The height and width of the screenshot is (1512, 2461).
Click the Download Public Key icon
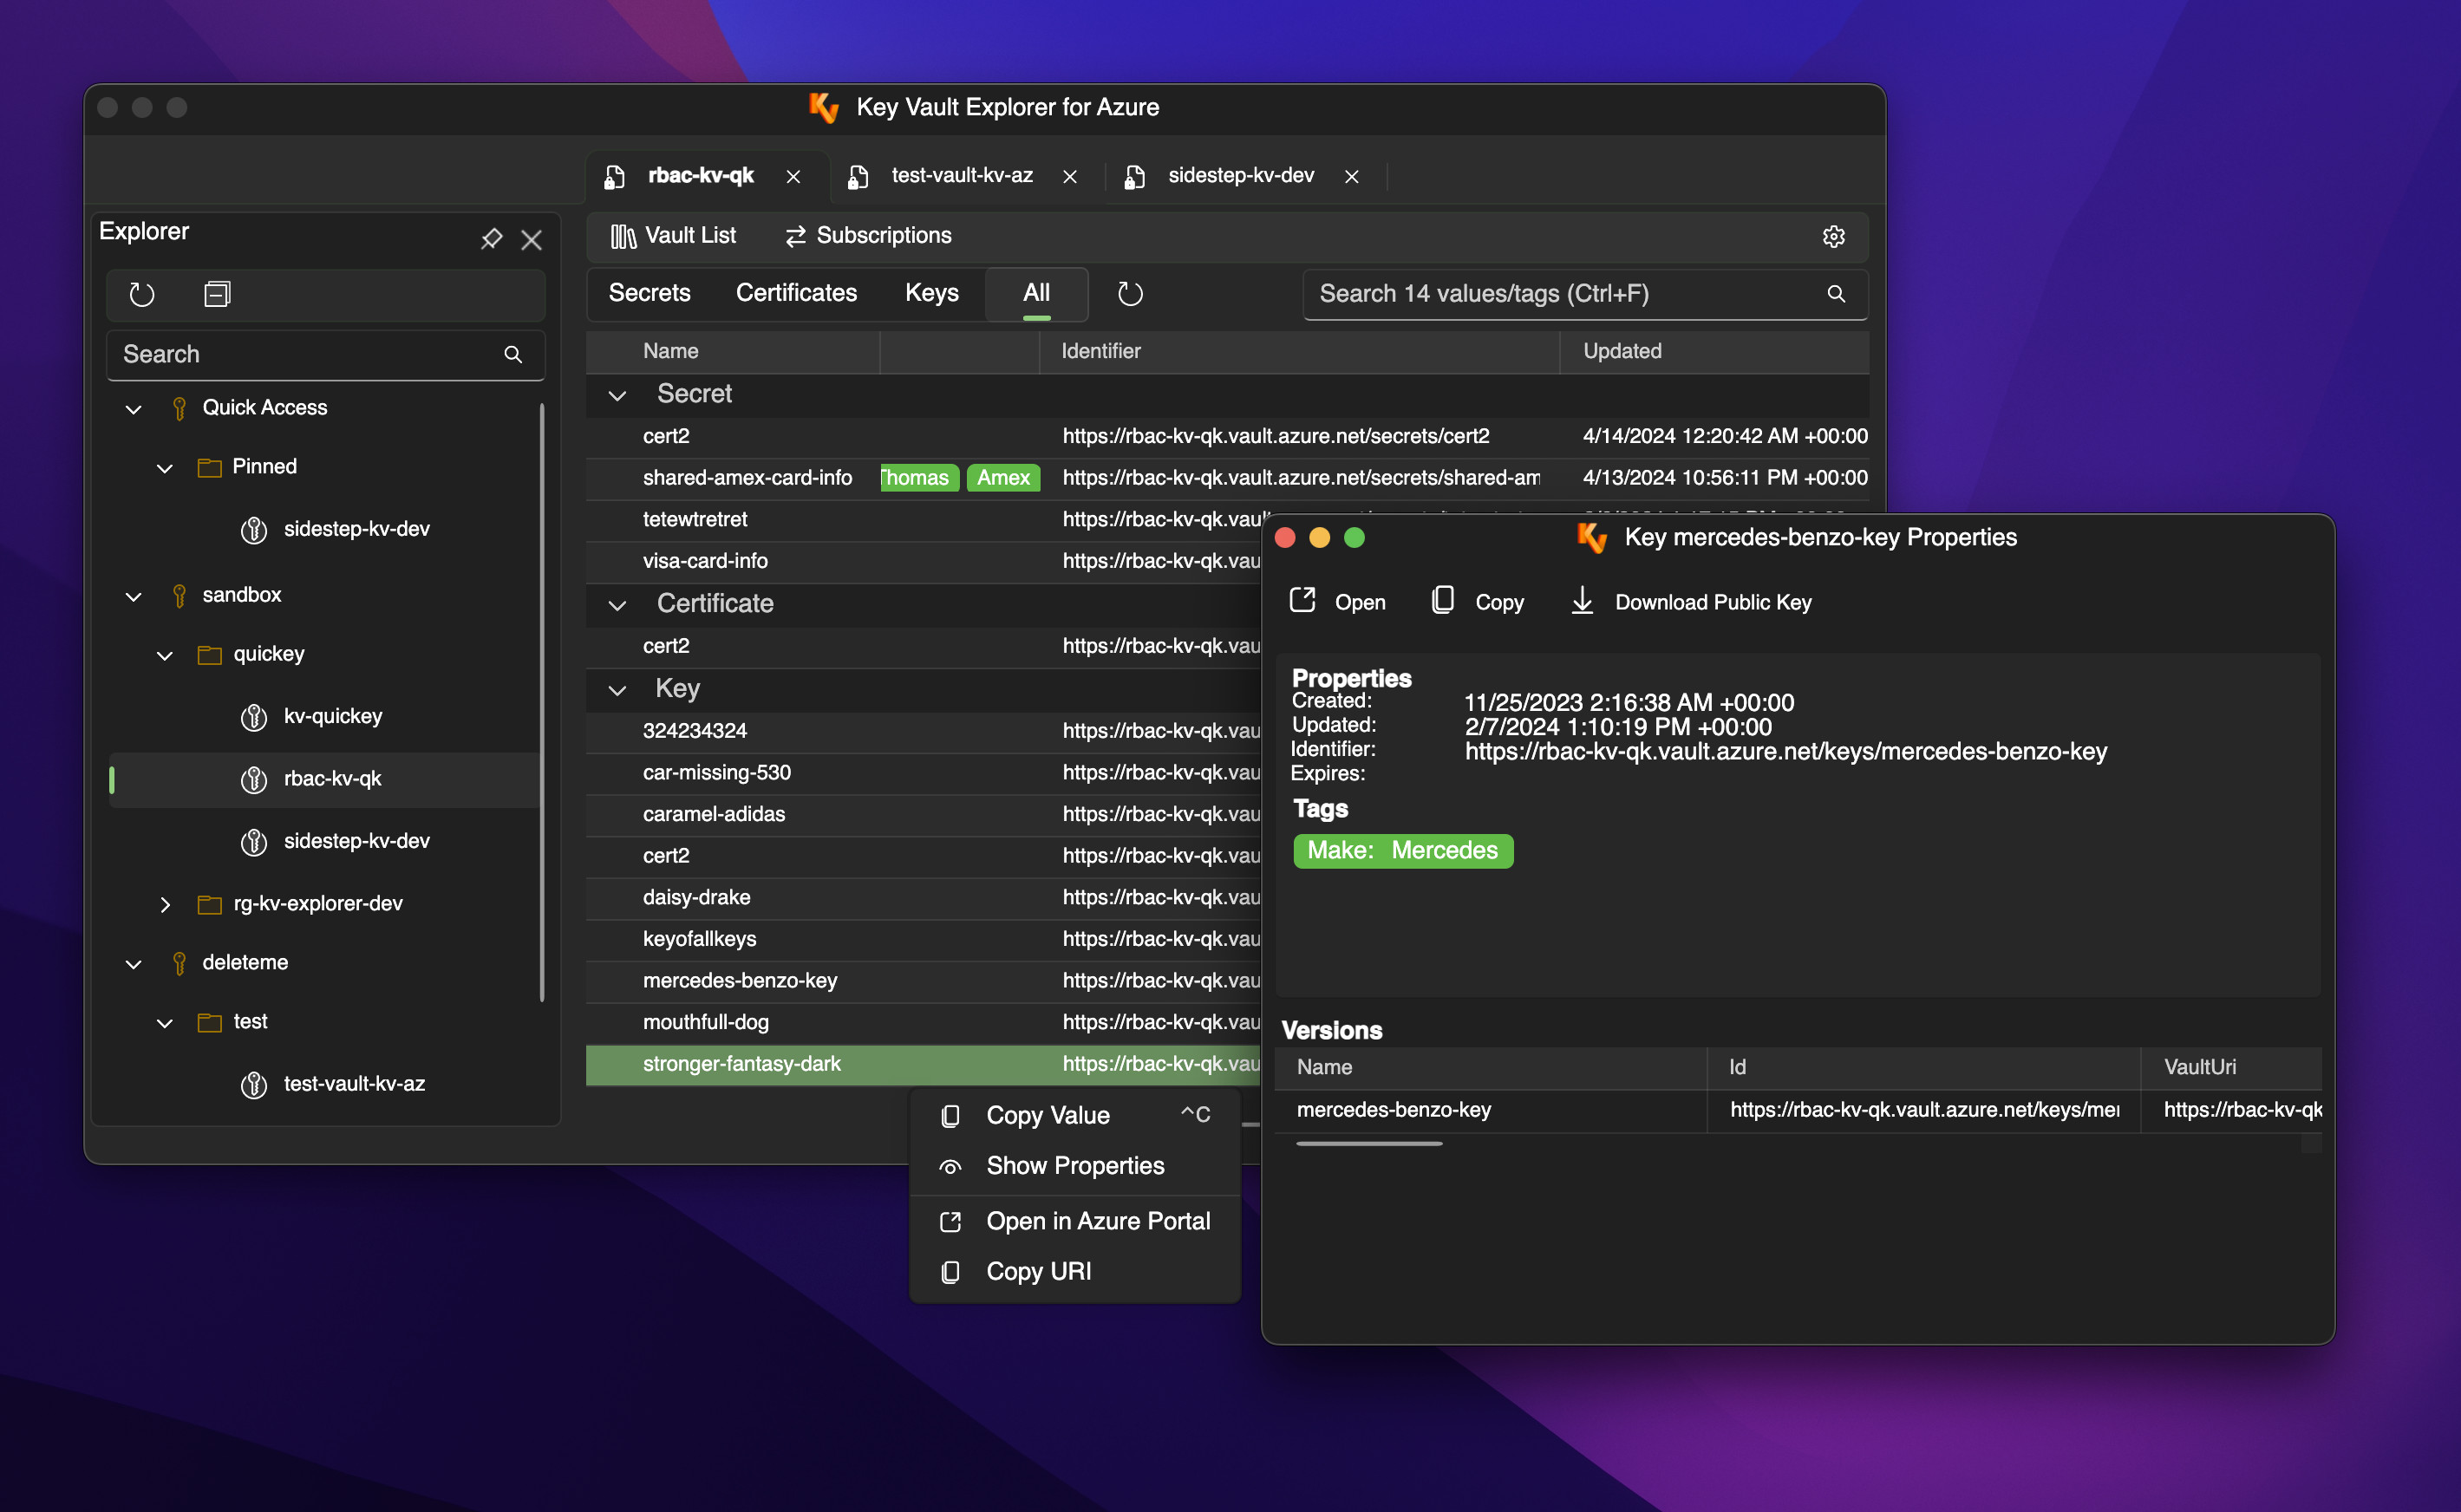[x=1582, y=601]
